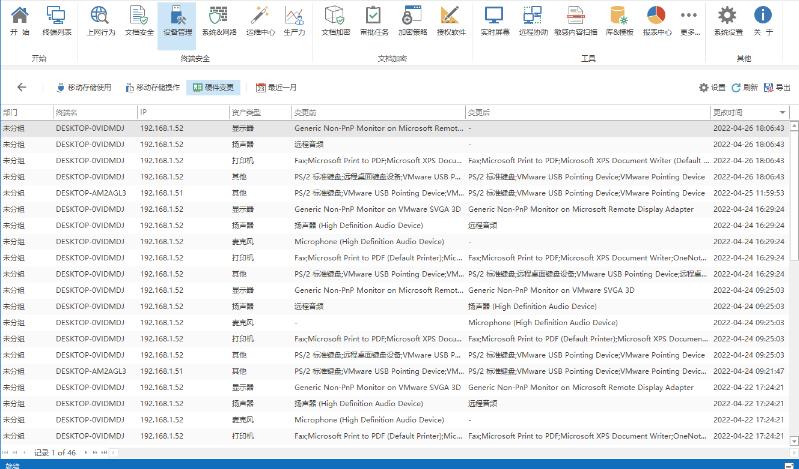Go back using the left arrow

(21, 88)
